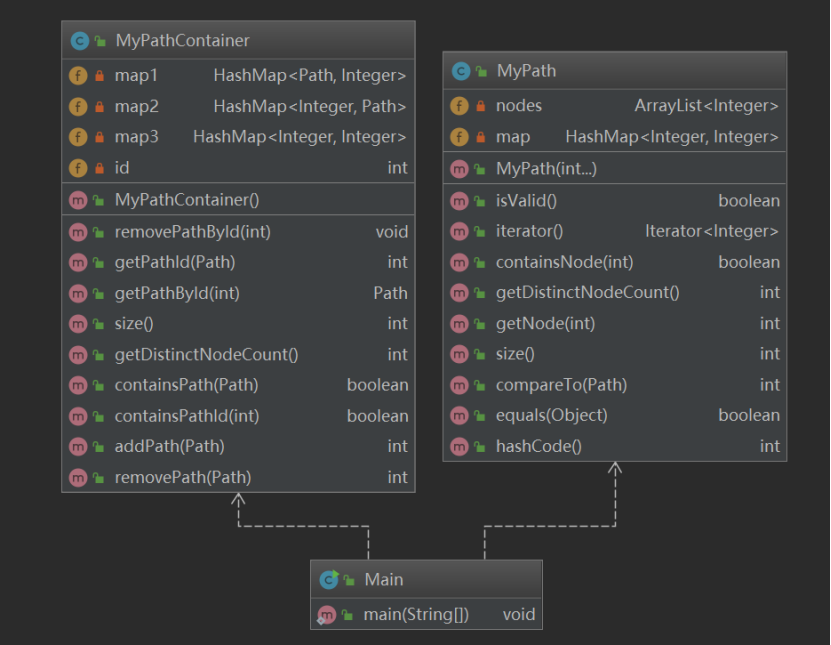The height and width of the screenshot is (645, 831).
Task: Click the private lock icon next to id
Action: pos(99,168)
